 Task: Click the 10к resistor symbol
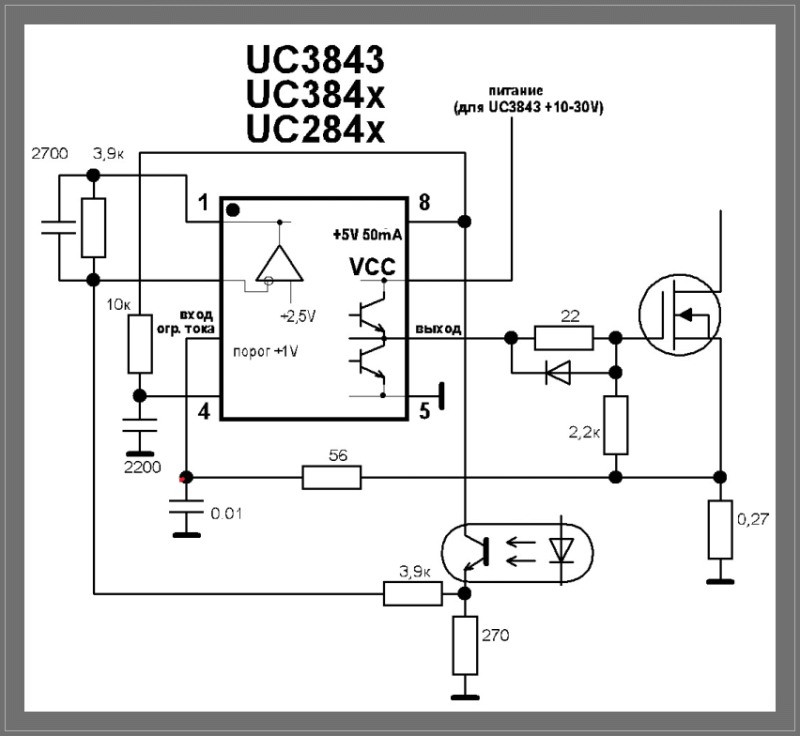[x=140, y=344]
